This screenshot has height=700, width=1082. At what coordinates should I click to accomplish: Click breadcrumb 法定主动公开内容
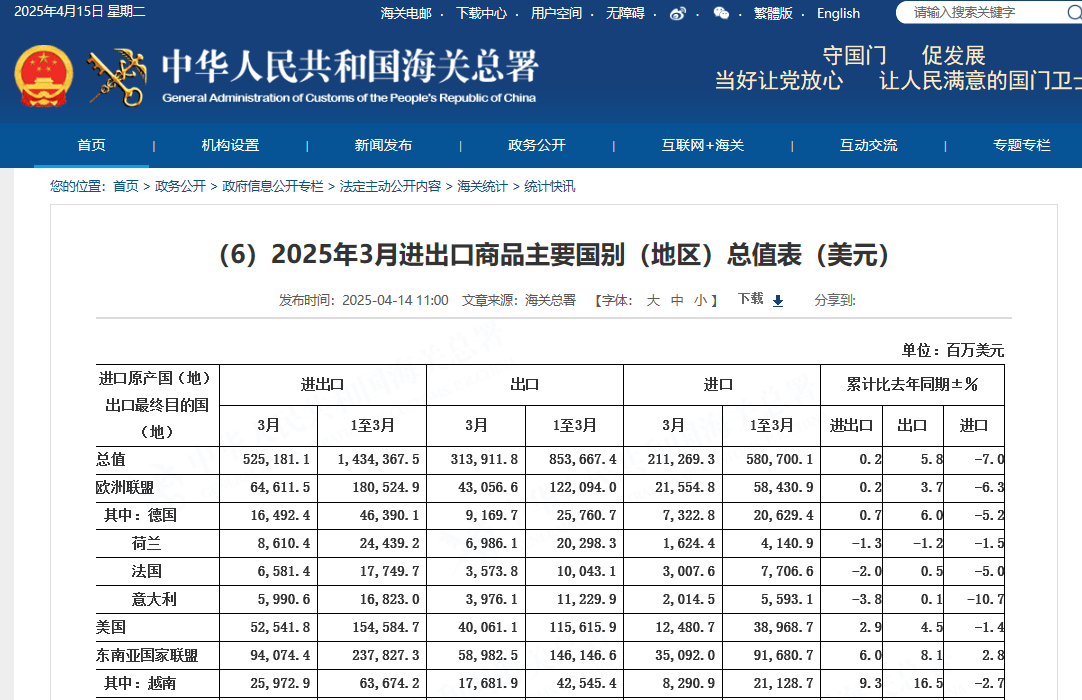390,186
